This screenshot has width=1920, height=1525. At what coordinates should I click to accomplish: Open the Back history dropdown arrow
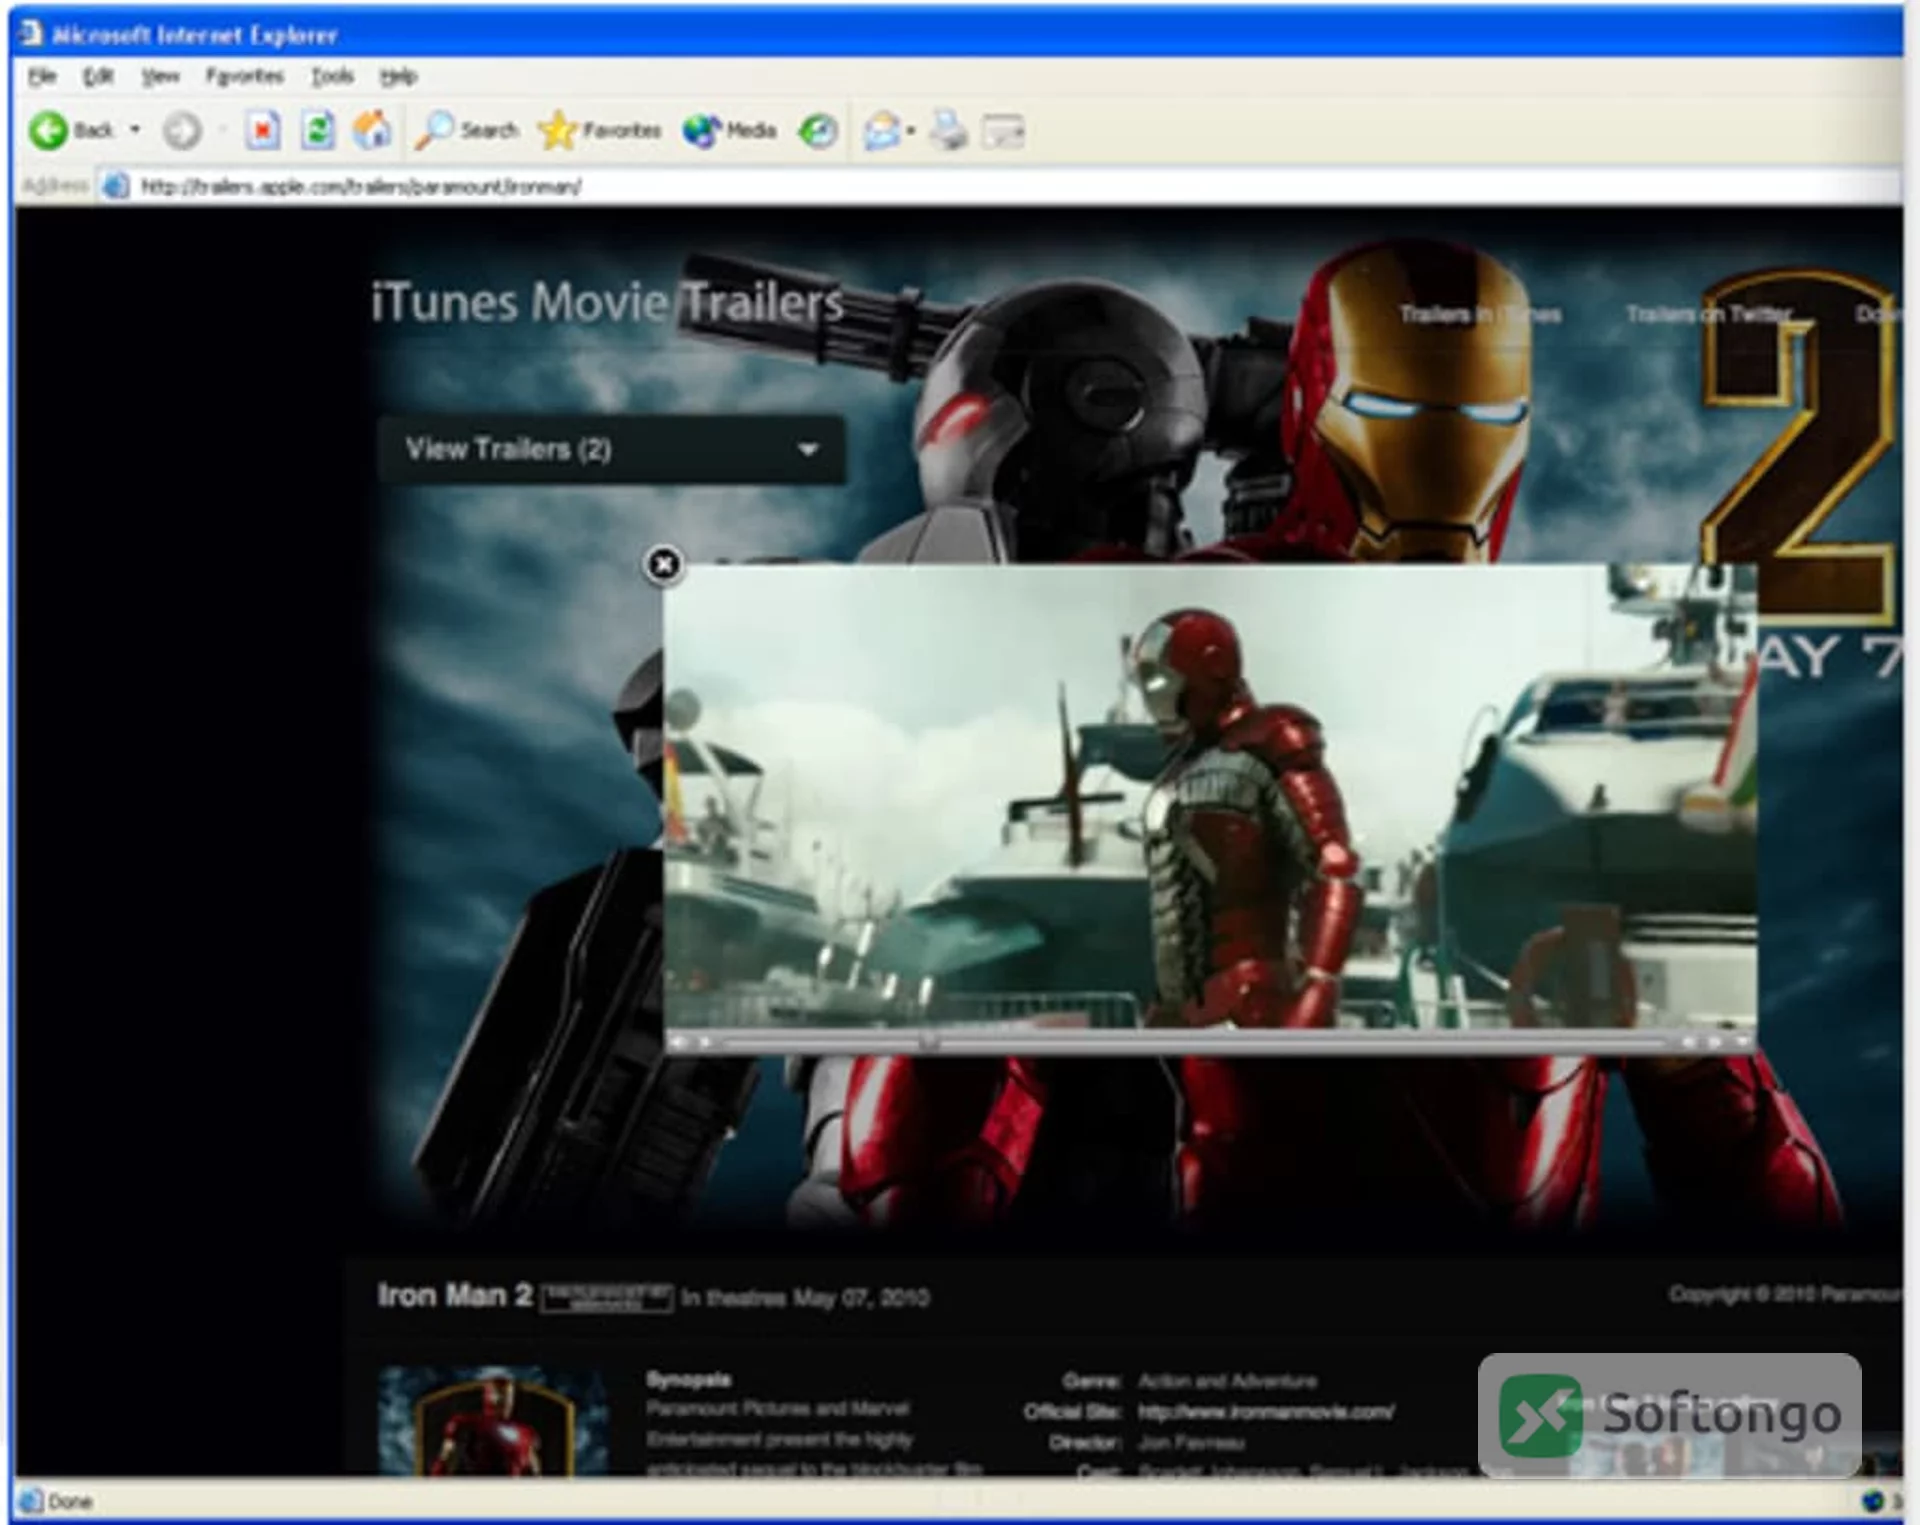coord(135,130)
